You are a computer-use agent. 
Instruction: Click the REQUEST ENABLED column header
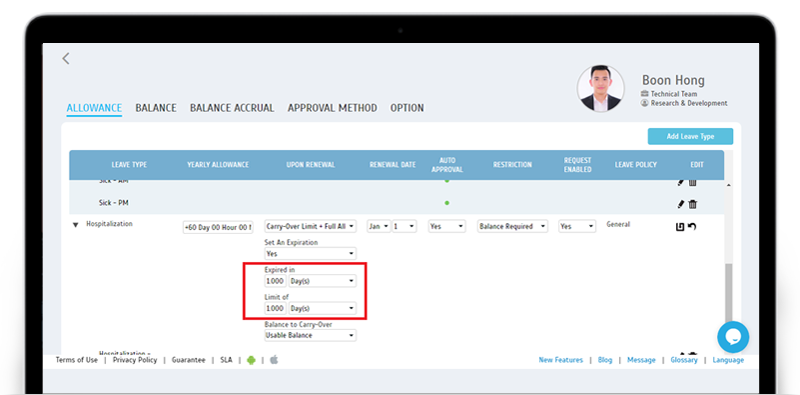click(x=578, y=164)
